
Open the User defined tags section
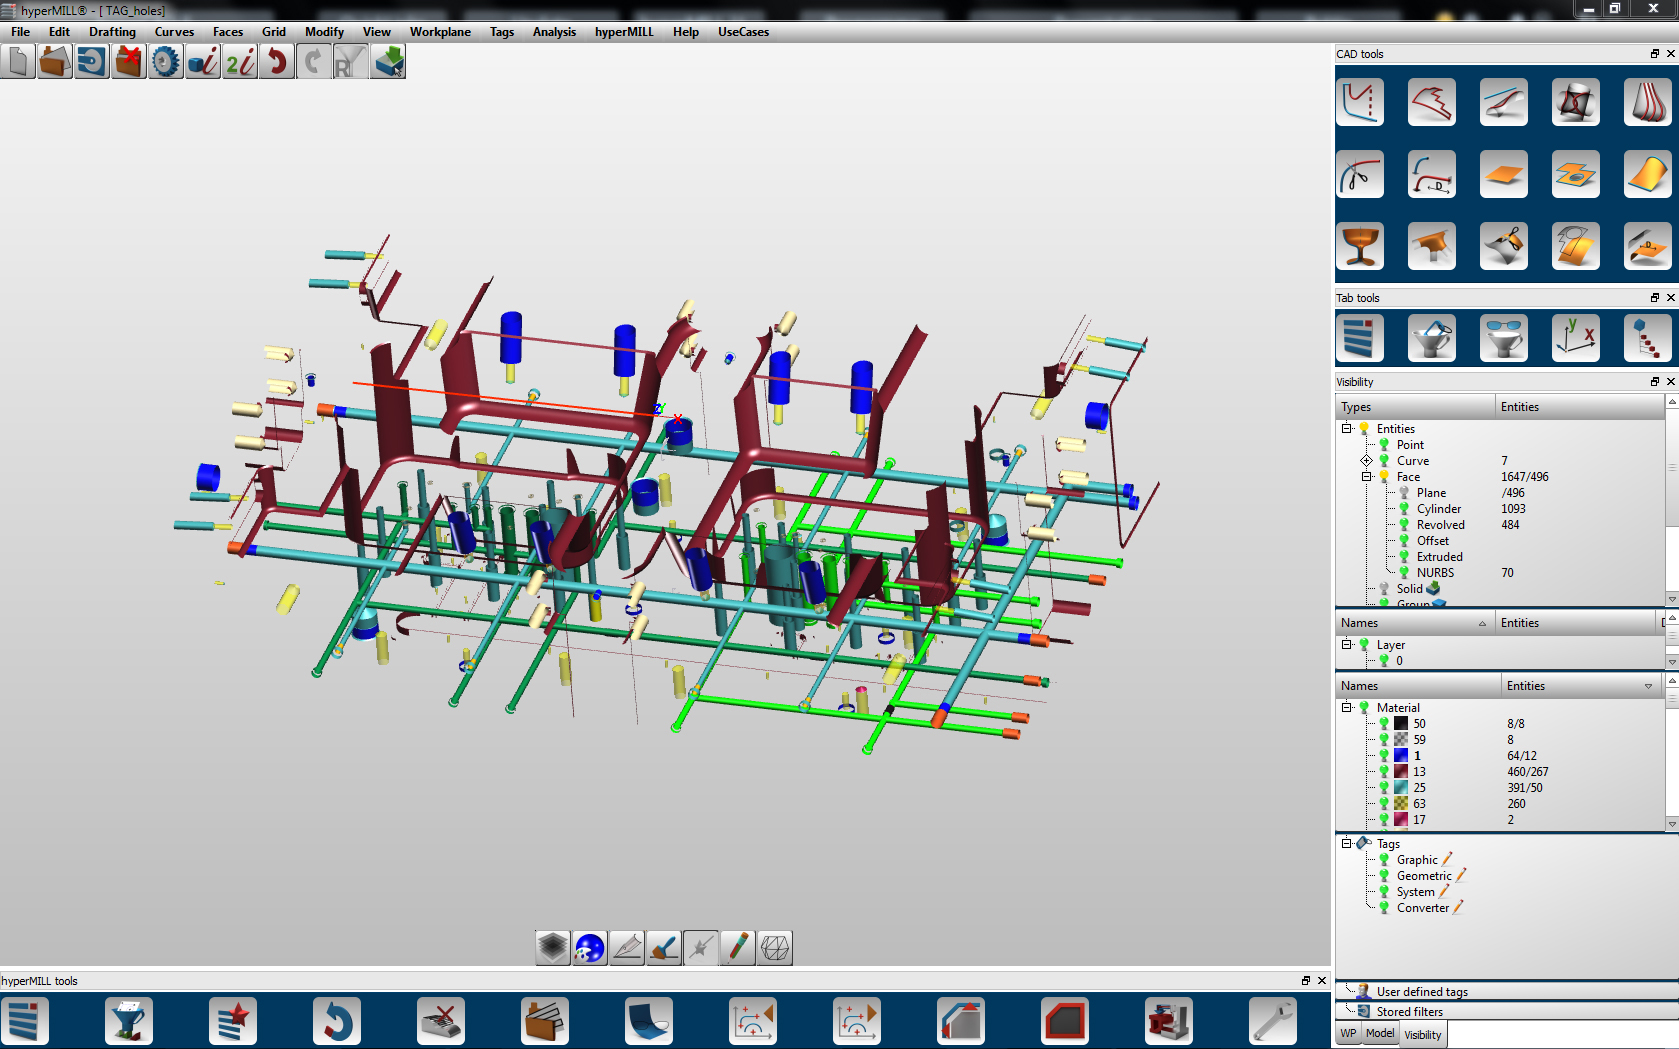(x=1421, y=992)
